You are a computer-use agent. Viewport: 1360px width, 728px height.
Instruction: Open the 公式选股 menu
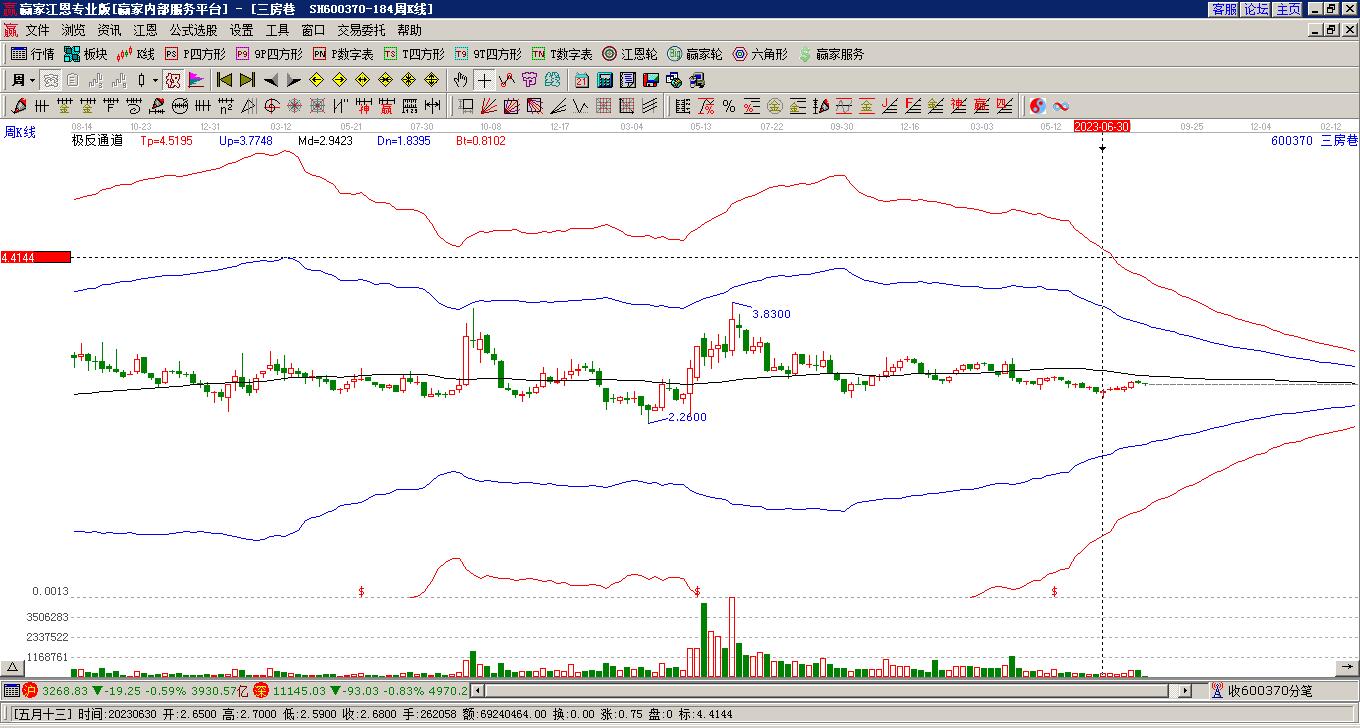click(193, 31)
